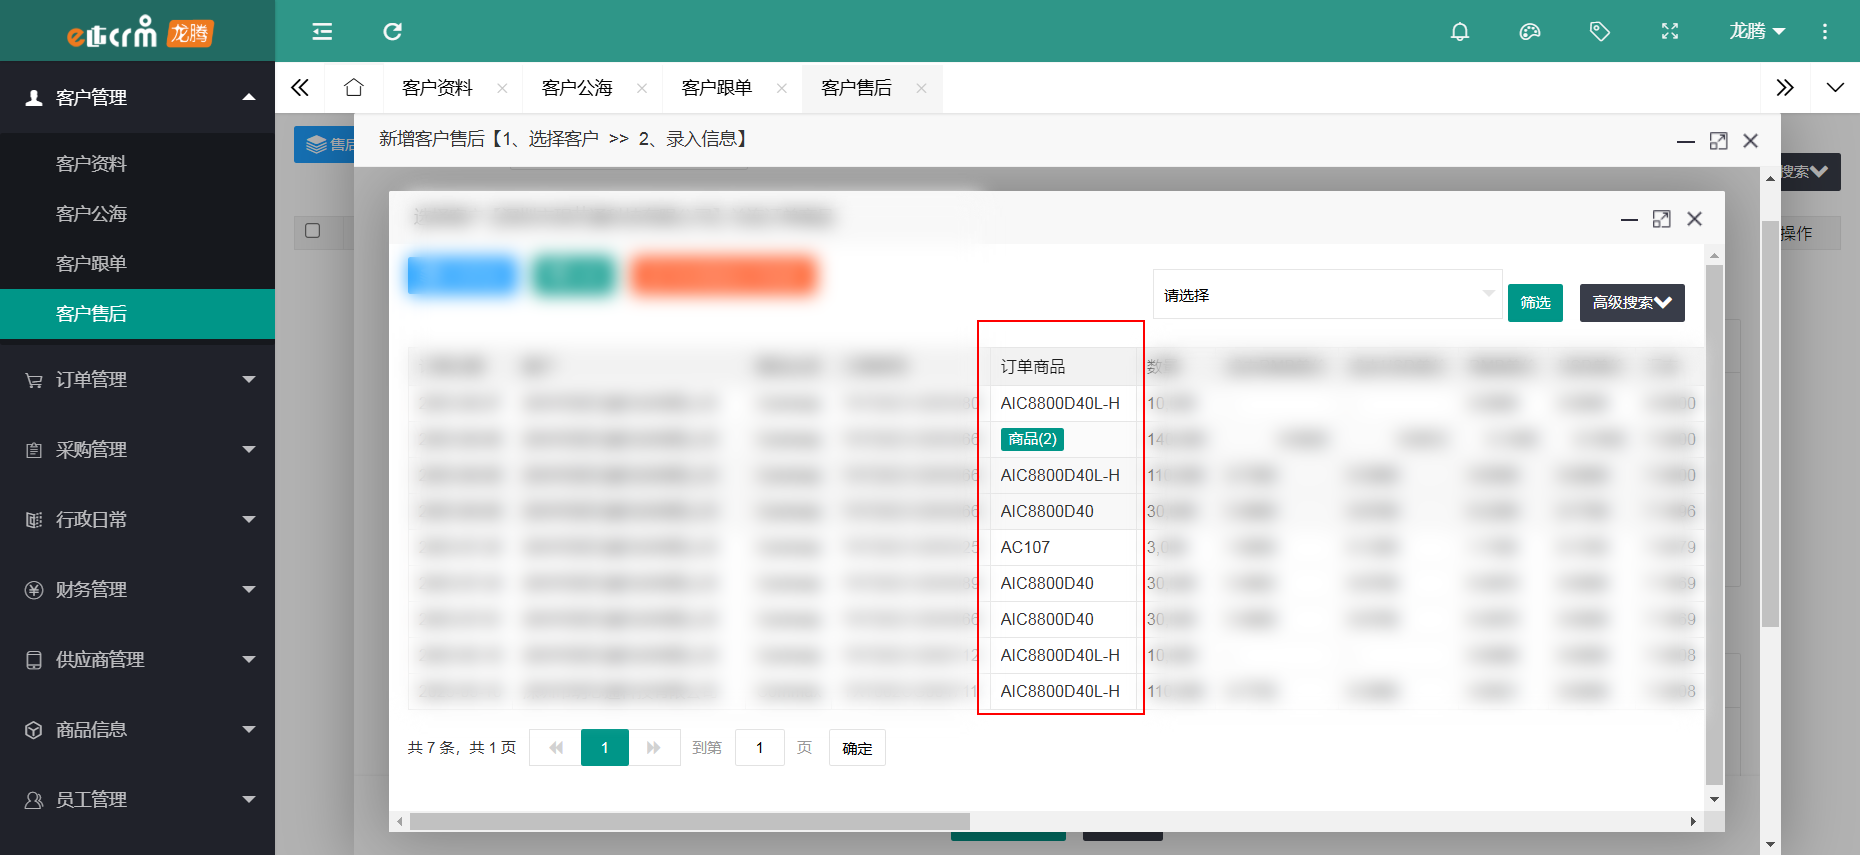Expand the 高级搜索 advanced search

pyautogui.click(x=1631, y=303)
